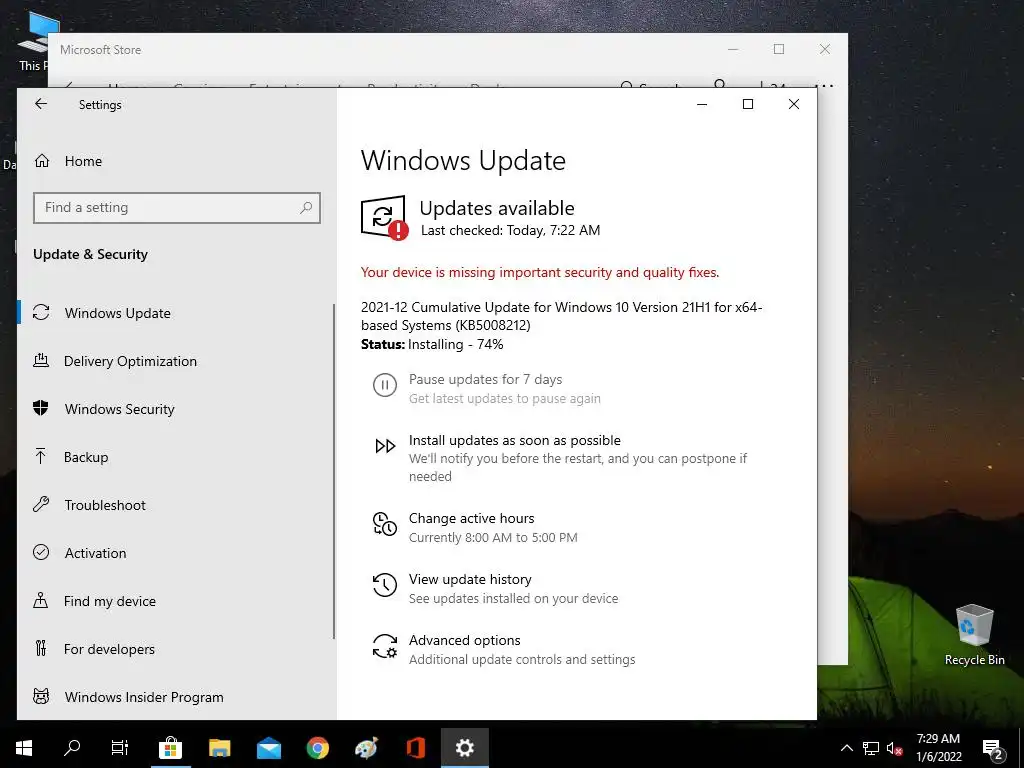Click Install updates as soon as possible

(x=515, y=440)
